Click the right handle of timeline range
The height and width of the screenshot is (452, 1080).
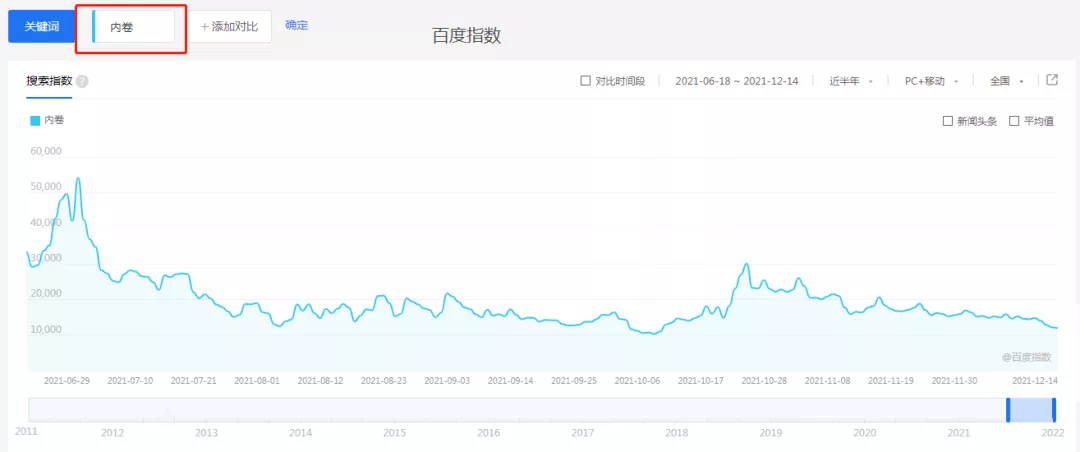click(1054, 409)
